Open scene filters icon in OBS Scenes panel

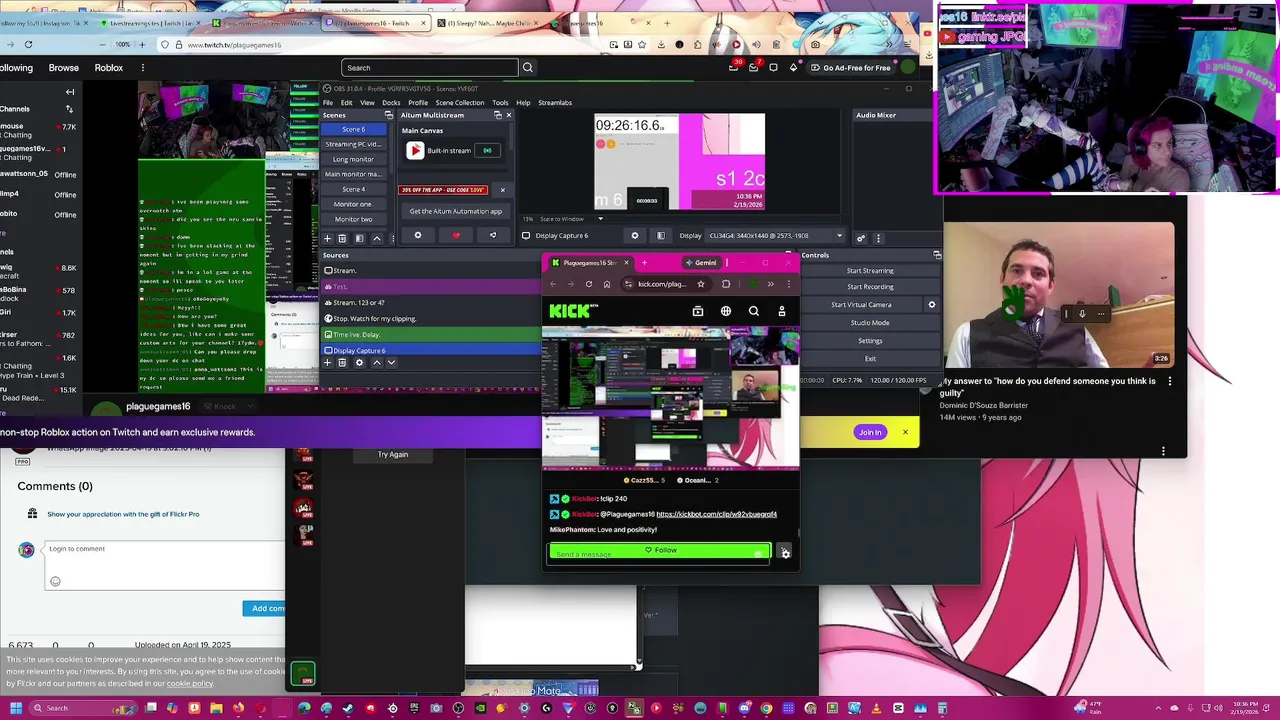(359, 238)
